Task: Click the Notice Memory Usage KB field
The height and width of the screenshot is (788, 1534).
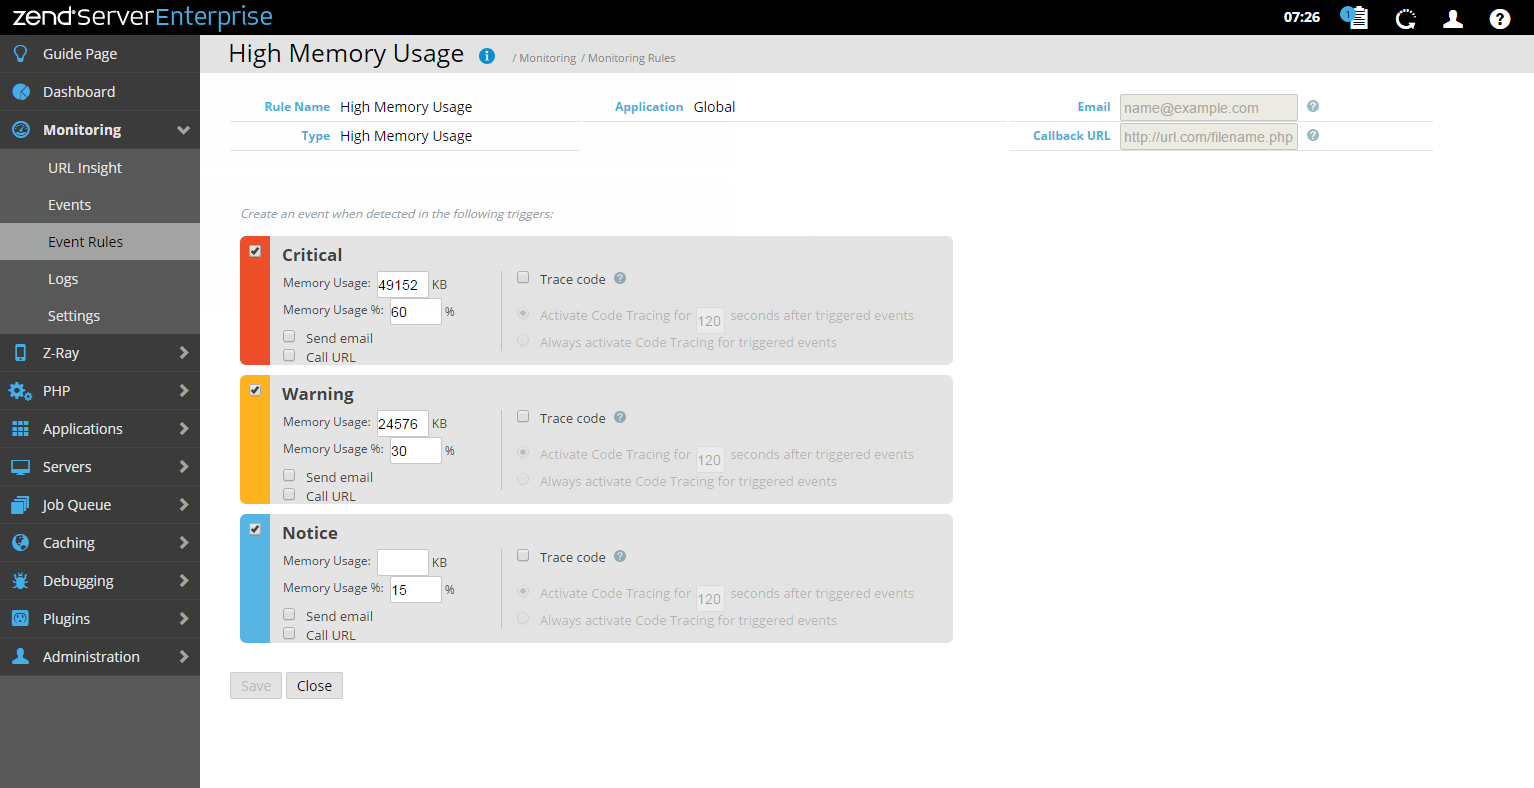Action: [x=402, y=562]
